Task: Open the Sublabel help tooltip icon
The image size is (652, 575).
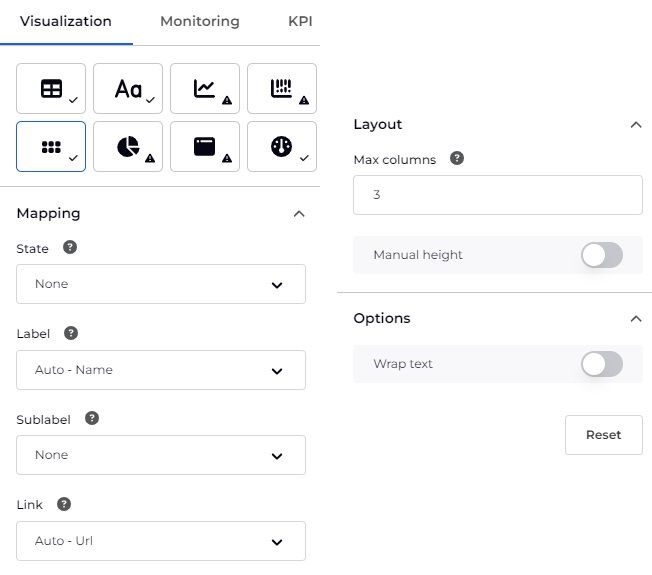Action: point(92,418)
